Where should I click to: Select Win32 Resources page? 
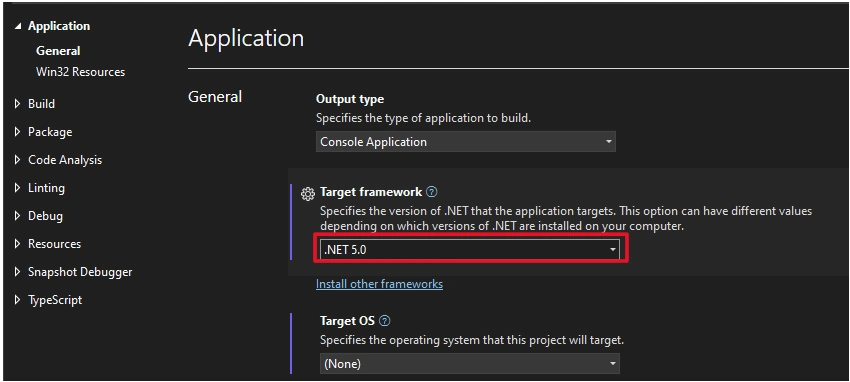[x=80, y=72]
